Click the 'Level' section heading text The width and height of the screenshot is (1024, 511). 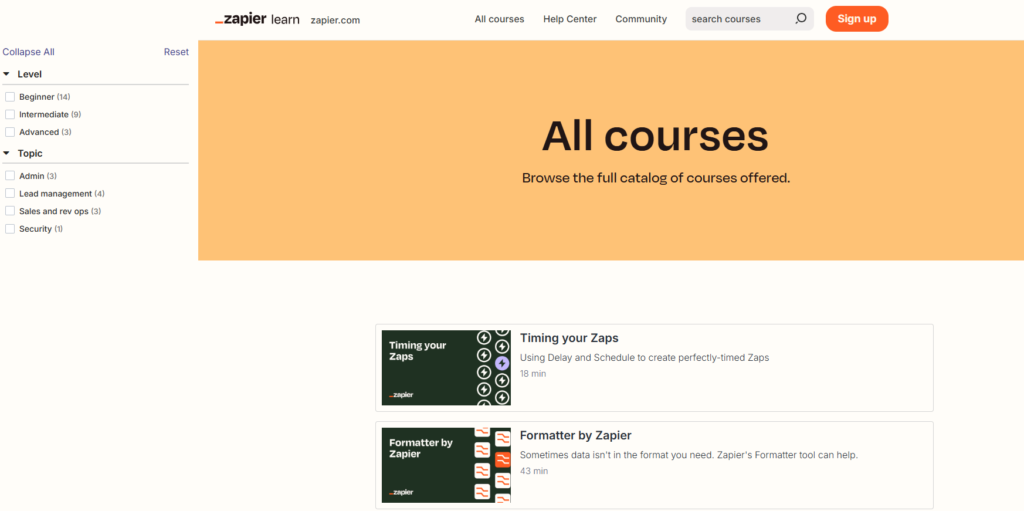coord(29,74)
